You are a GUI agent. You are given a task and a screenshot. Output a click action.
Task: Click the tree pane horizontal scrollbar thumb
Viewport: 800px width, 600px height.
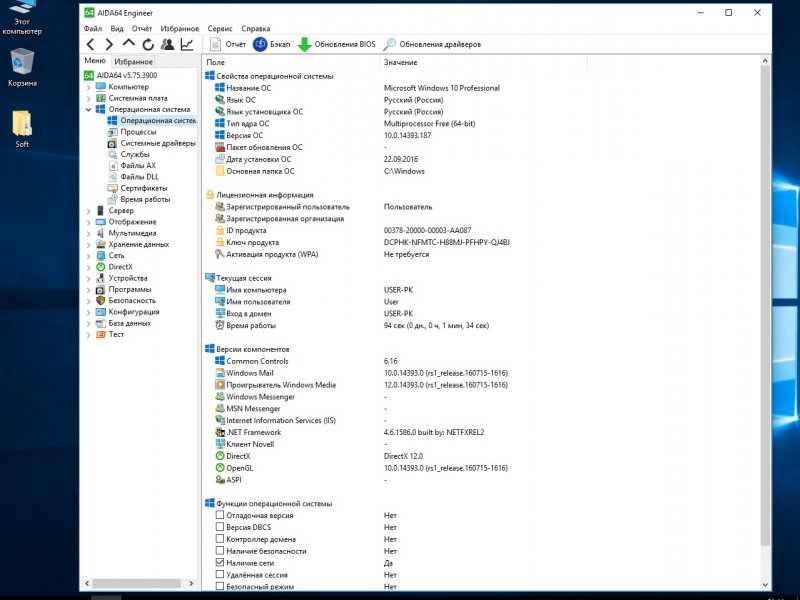click(136, 583)
